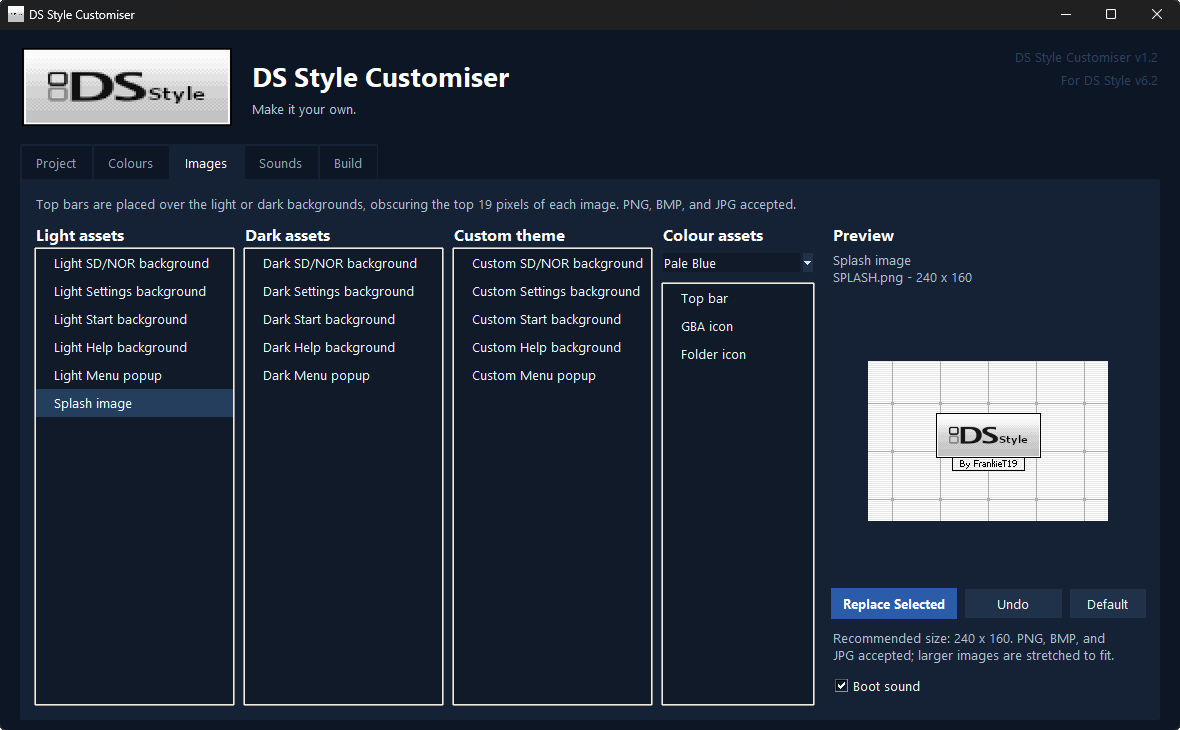The width and height of the screenshot is (1180, 730).
Task: Open the Project tab
Action: [x=56, y=163]
